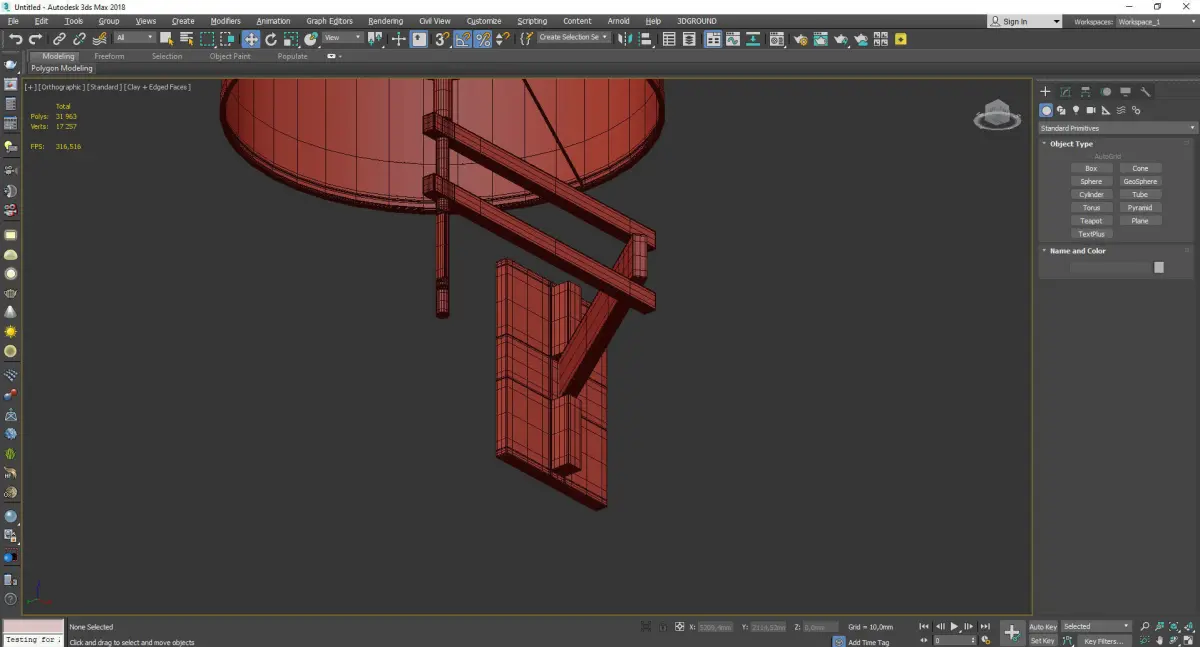Activate the Rotate tool

click(x=271, y=39)
